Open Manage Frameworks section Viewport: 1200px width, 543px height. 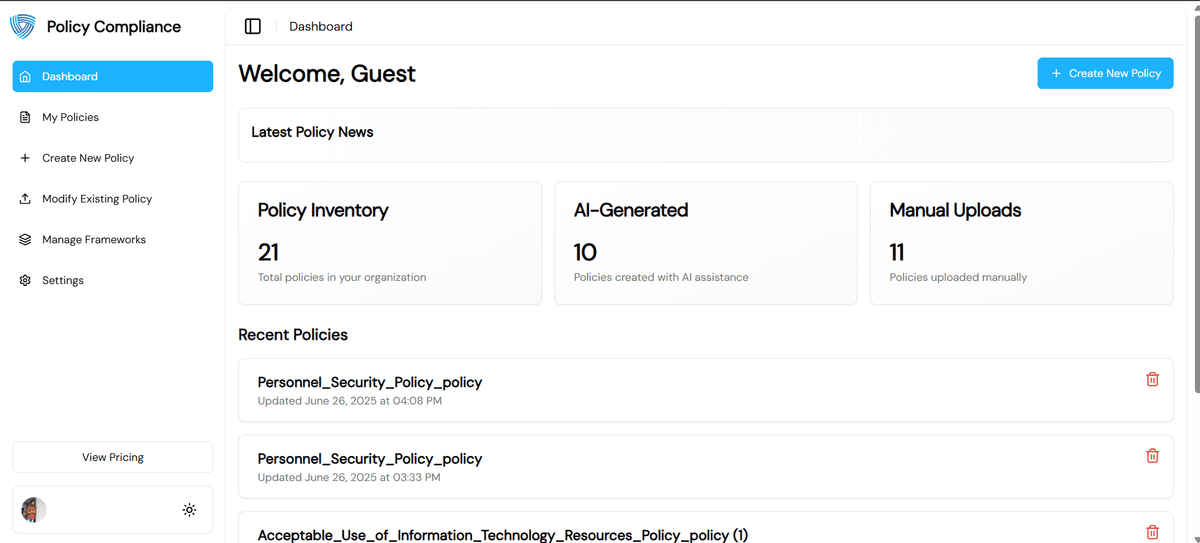click(94, 240)
